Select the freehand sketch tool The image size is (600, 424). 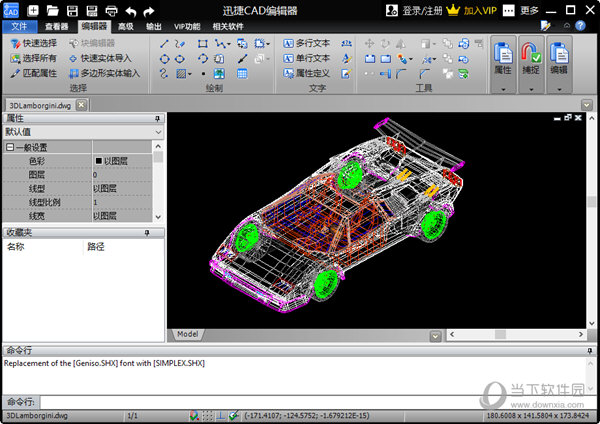coord(180,44)
